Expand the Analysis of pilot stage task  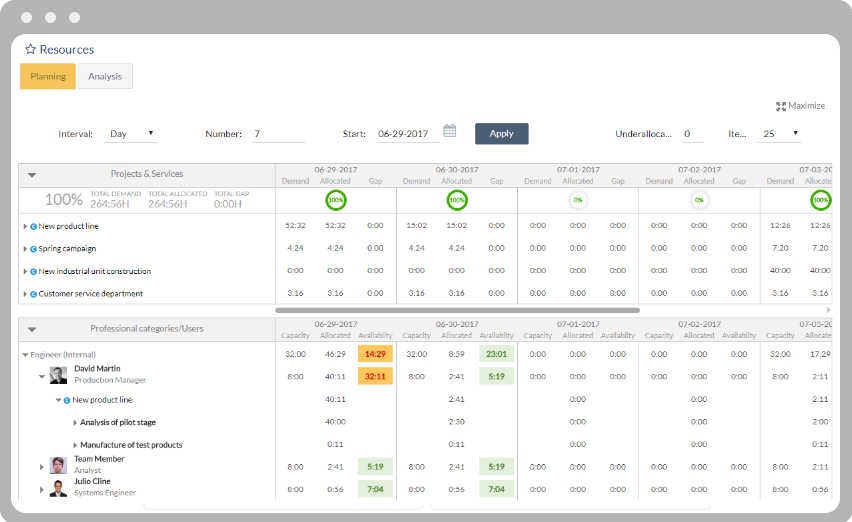coord(75,423)
